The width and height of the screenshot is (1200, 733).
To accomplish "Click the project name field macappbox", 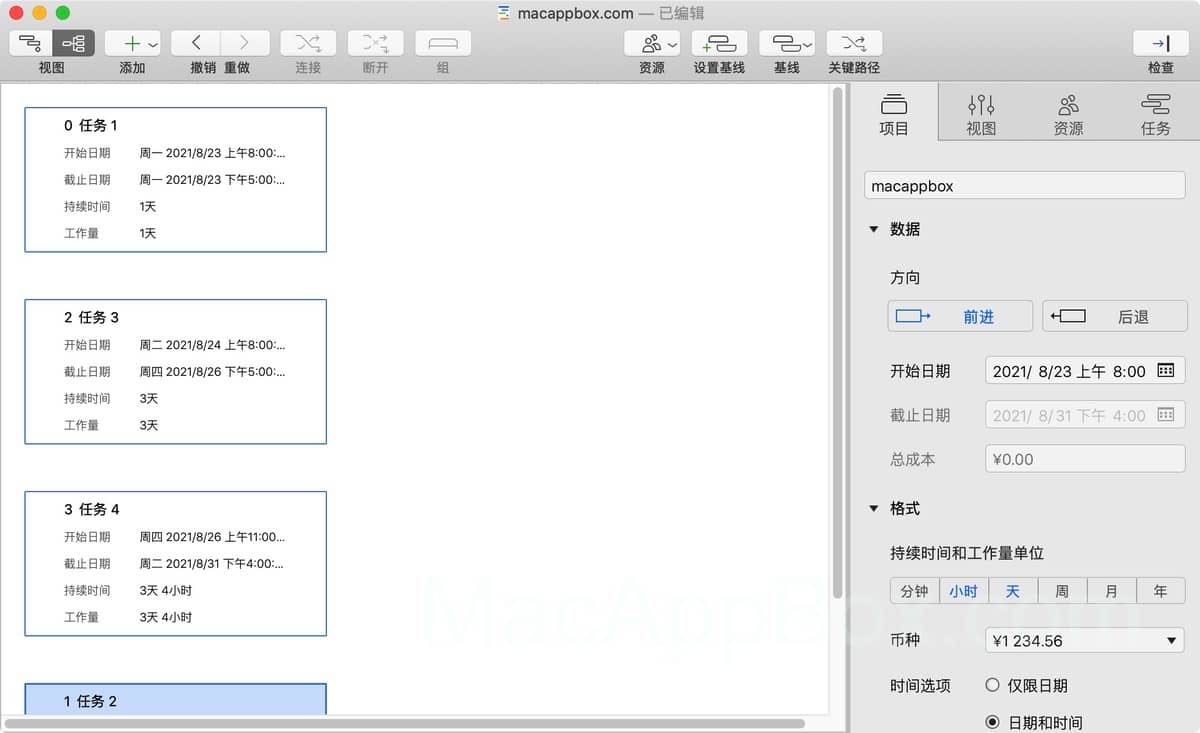I will tap(1024, 186).
